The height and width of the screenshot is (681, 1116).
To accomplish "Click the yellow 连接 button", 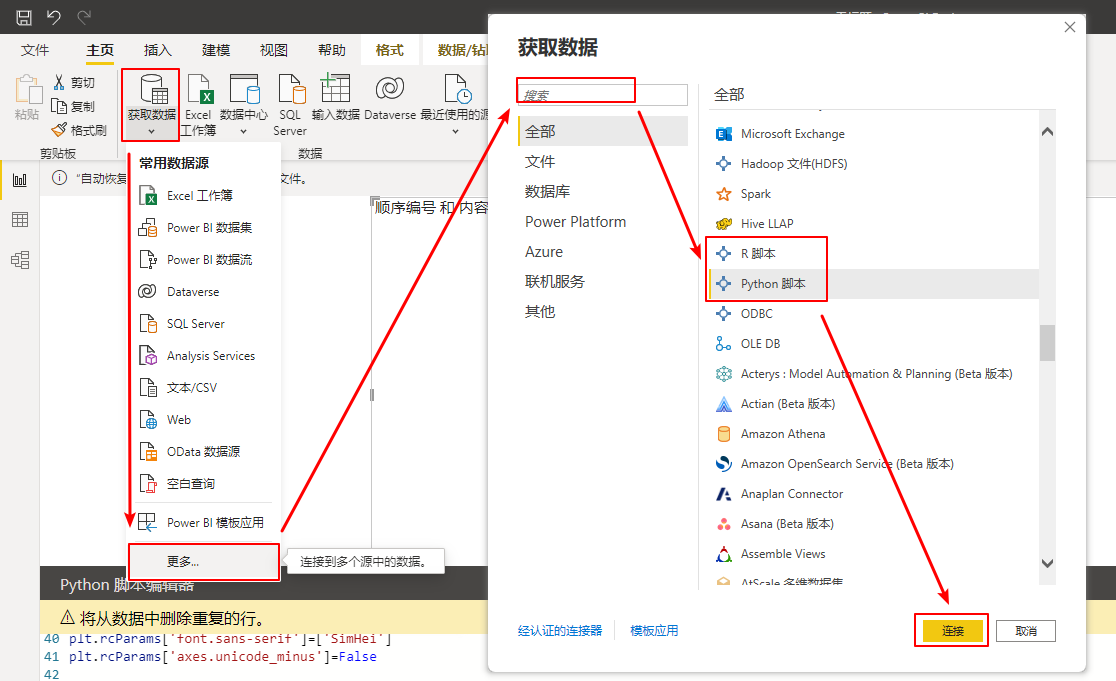I will tap(952, 630).
